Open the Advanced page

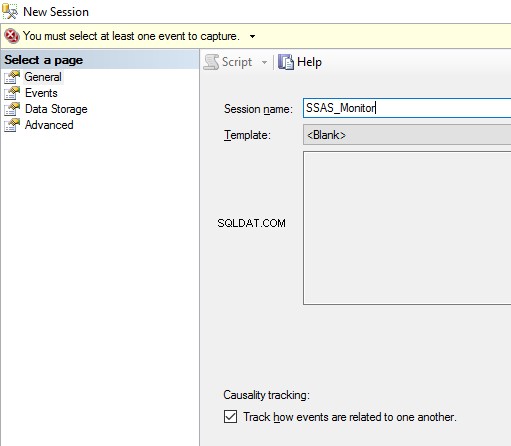click(x=49, y=125)
